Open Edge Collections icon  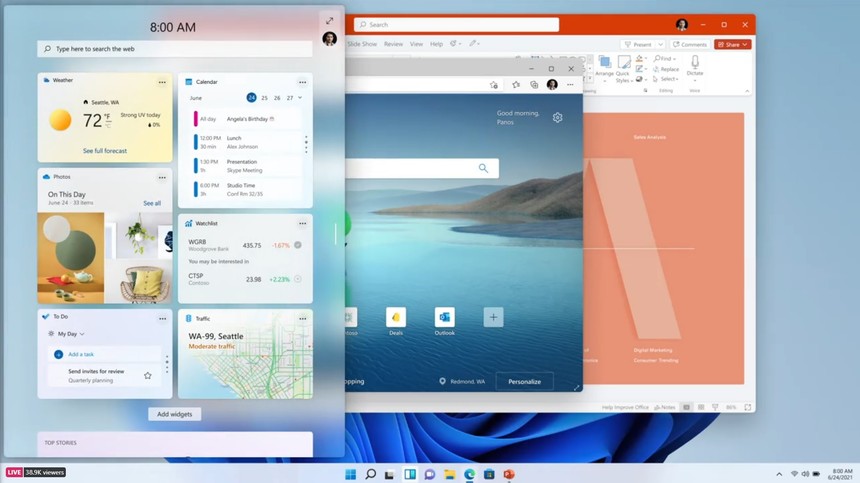pyautogui.click(x=534, y=84)
